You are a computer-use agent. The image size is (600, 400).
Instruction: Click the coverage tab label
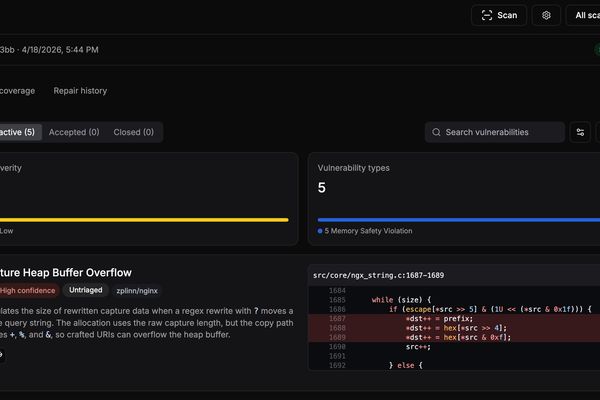[17, 91]
